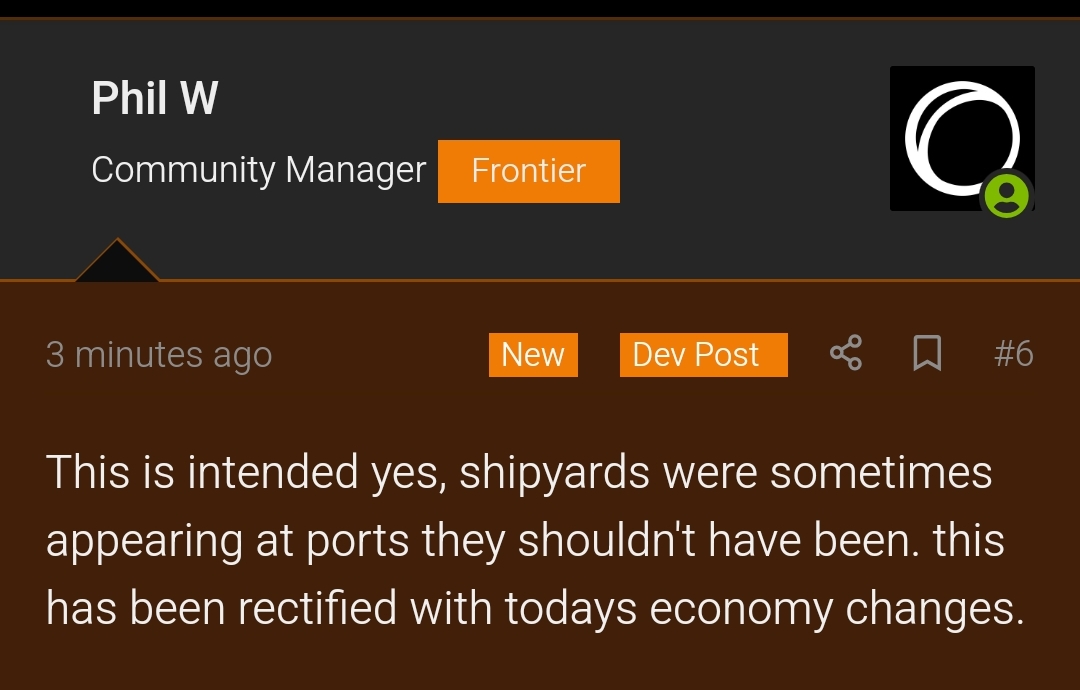Click the post message body text

(x=536, y=540)
